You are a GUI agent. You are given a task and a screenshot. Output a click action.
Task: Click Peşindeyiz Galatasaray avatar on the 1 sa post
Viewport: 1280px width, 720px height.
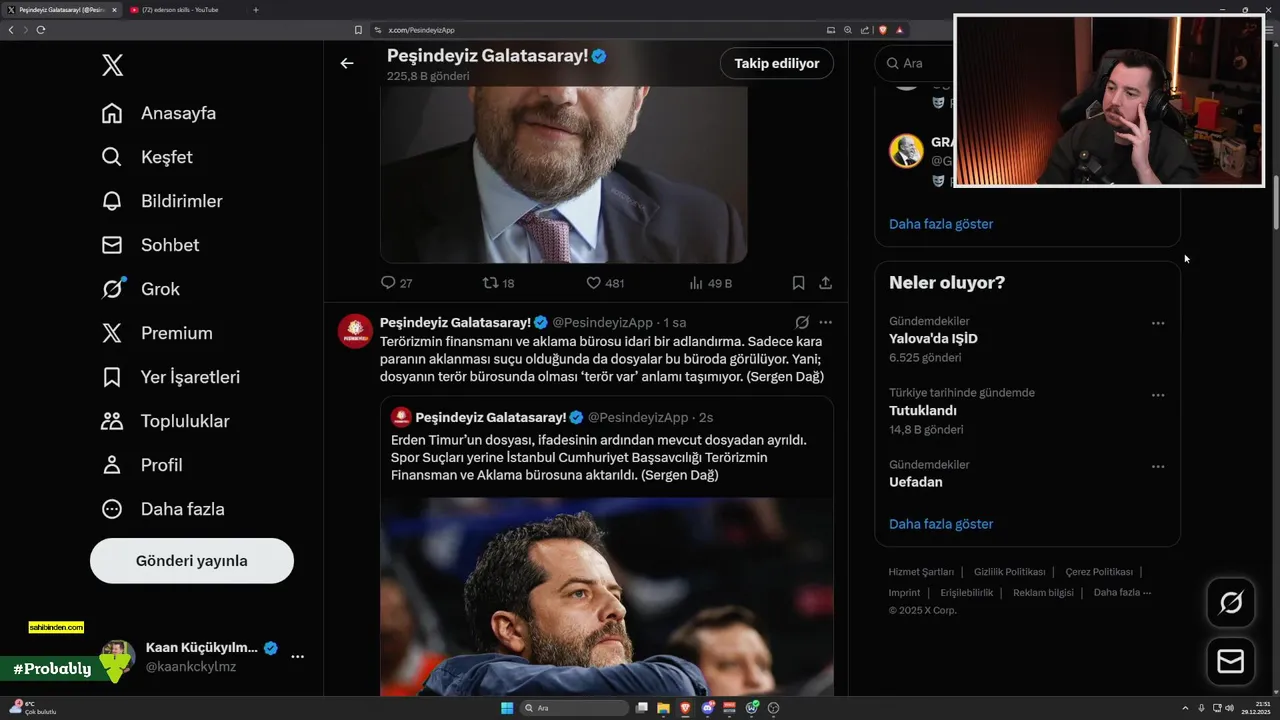355,331
